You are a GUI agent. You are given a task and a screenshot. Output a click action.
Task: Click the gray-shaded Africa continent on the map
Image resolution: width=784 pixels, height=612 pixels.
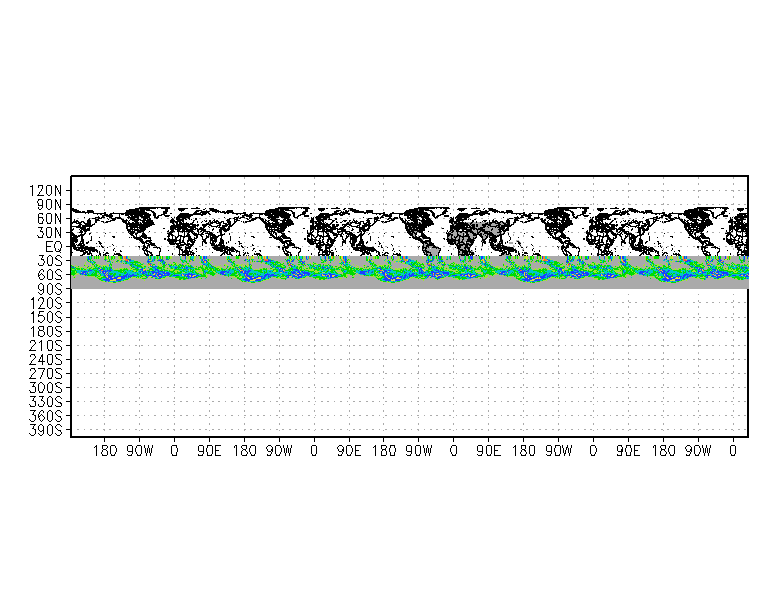[461, 240]
